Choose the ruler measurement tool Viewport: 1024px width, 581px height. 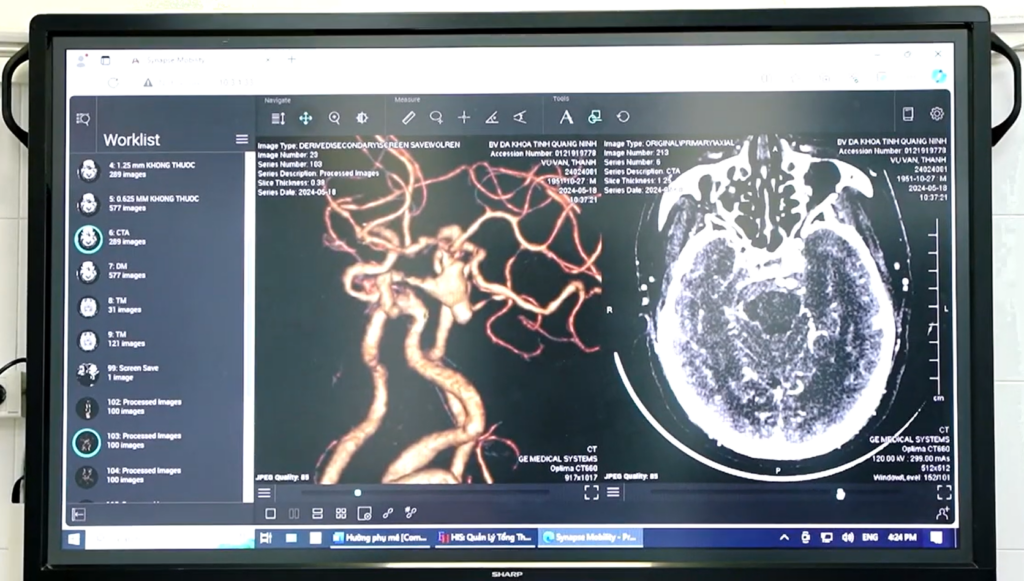click(408, 118)
